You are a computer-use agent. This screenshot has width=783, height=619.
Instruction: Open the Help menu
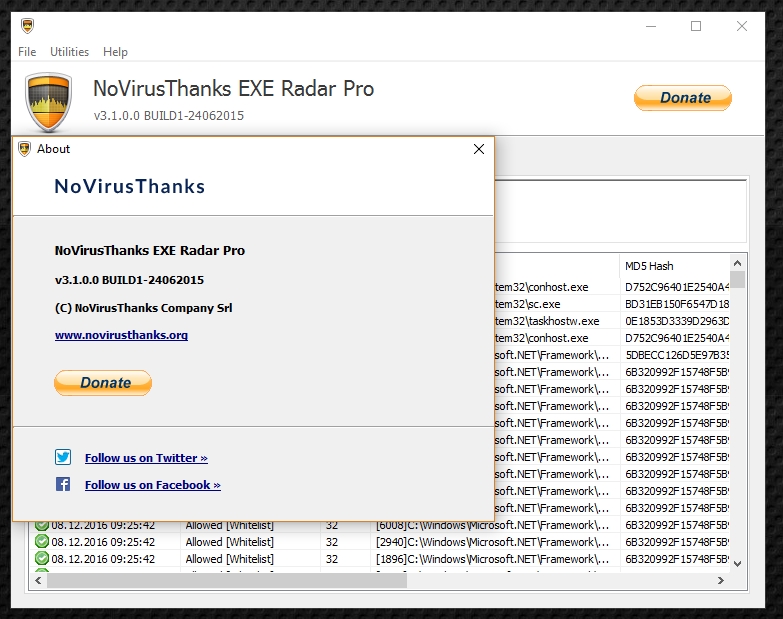(115, 52)
